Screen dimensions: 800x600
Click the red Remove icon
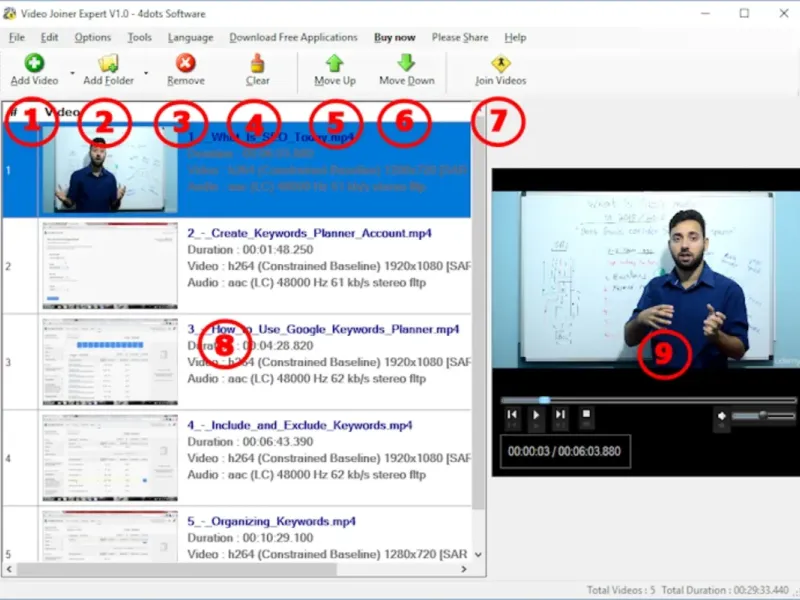[x=186, y=63]
